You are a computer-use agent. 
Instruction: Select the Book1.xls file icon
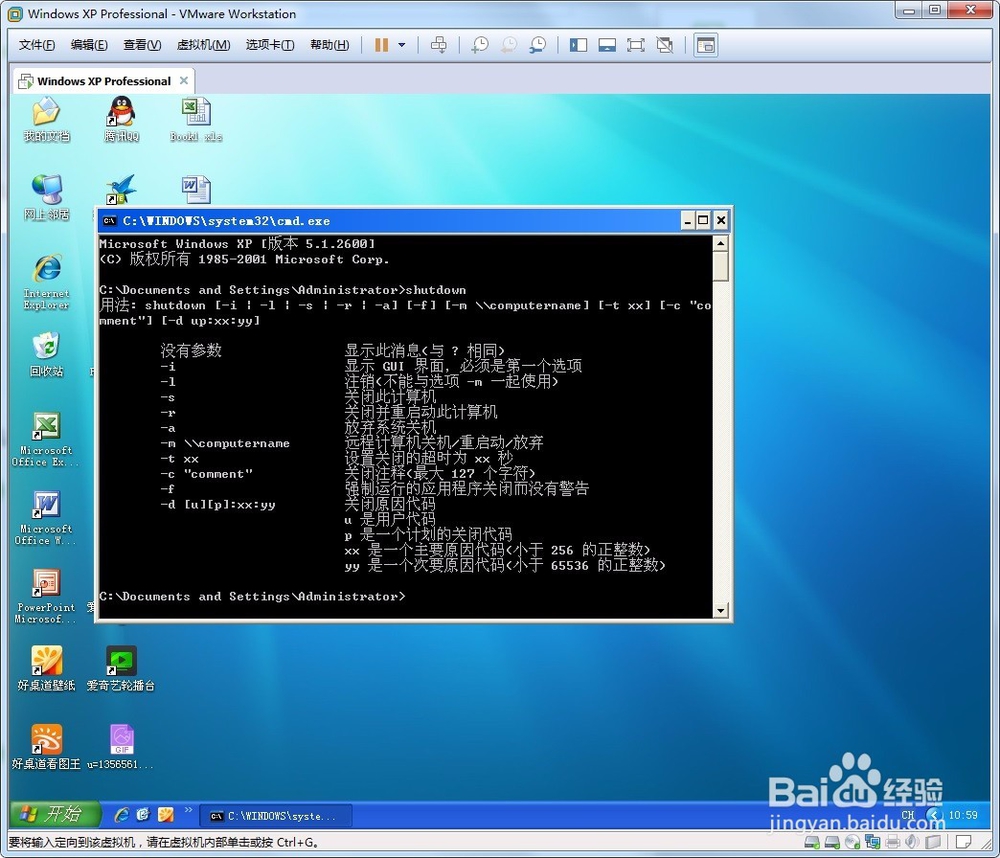pyautogui.click(x=196, y=119)
